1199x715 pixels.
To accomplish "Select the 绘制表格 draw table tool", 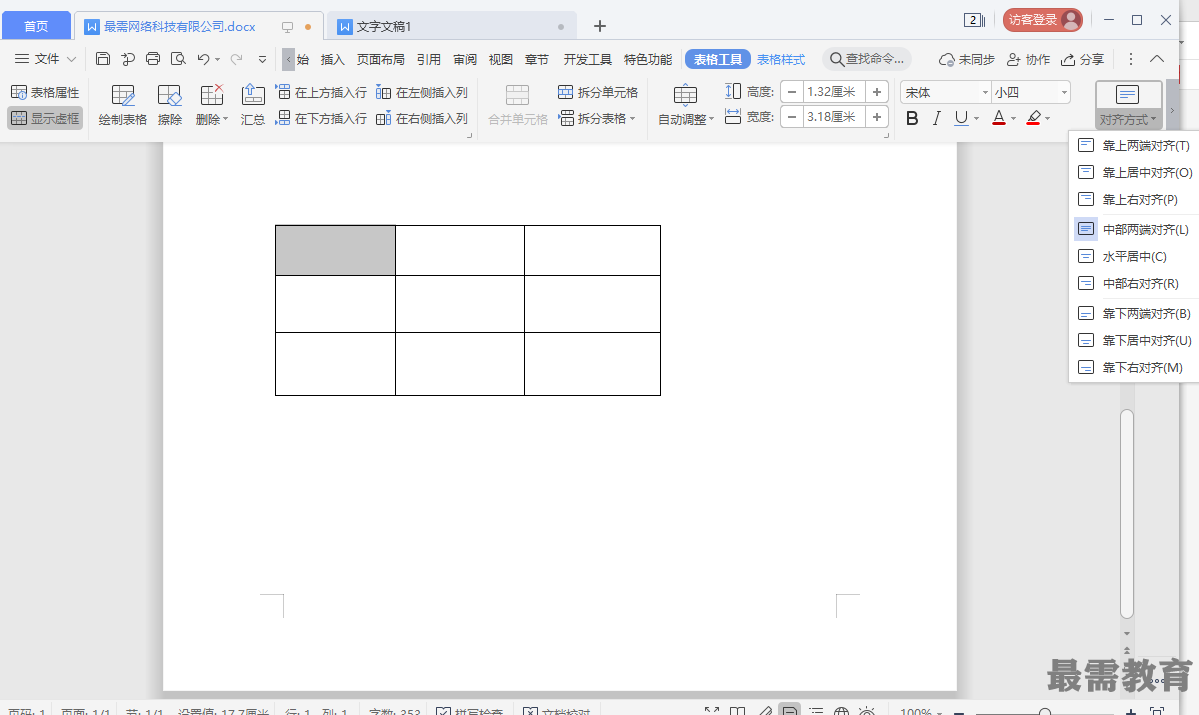I will tap(122, 105).
